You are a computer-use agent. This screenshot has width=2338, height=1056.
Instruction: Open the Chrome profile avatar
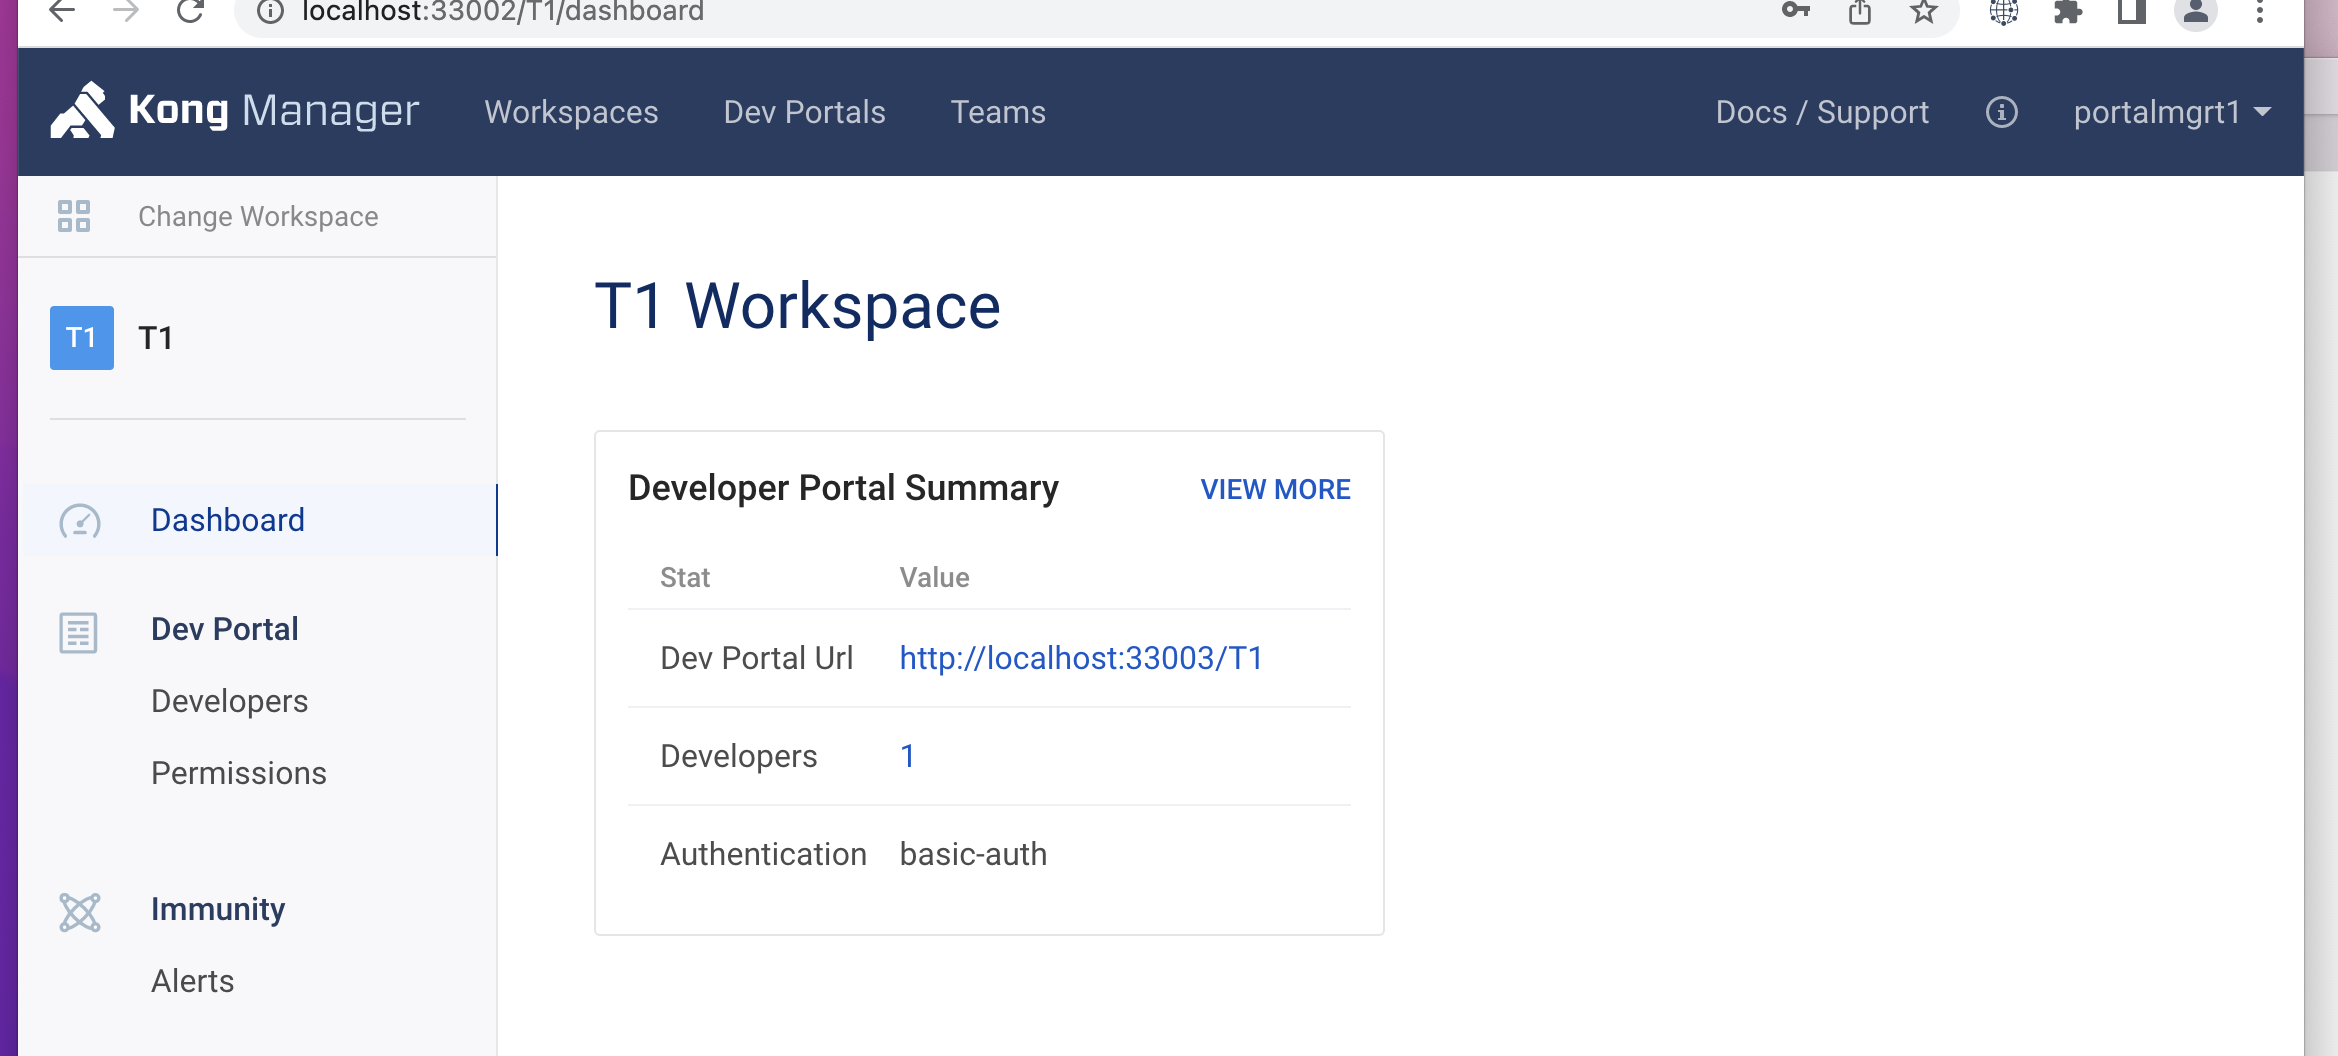point(2196,12)
